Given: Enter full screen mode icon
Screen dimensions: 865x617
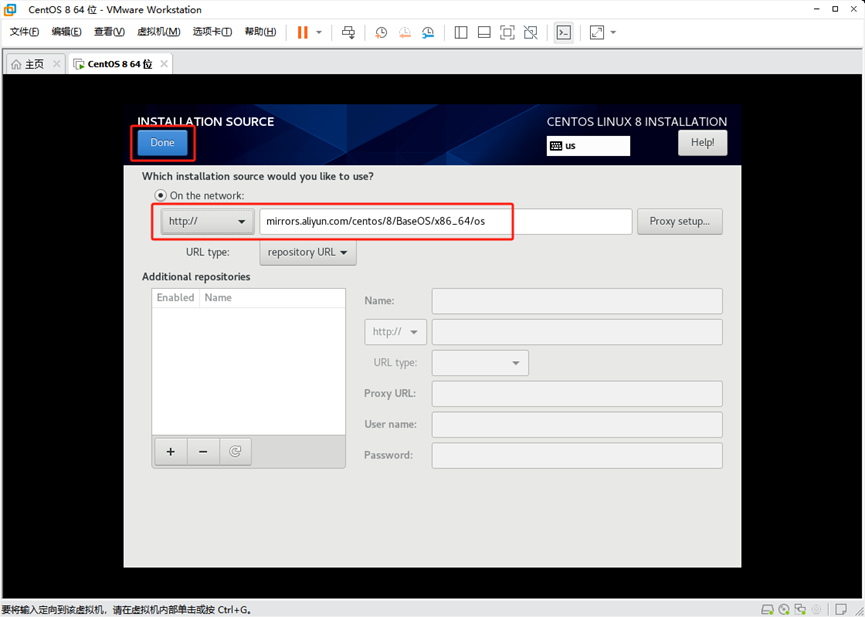Looking at the screenshot, I should 507,33.
